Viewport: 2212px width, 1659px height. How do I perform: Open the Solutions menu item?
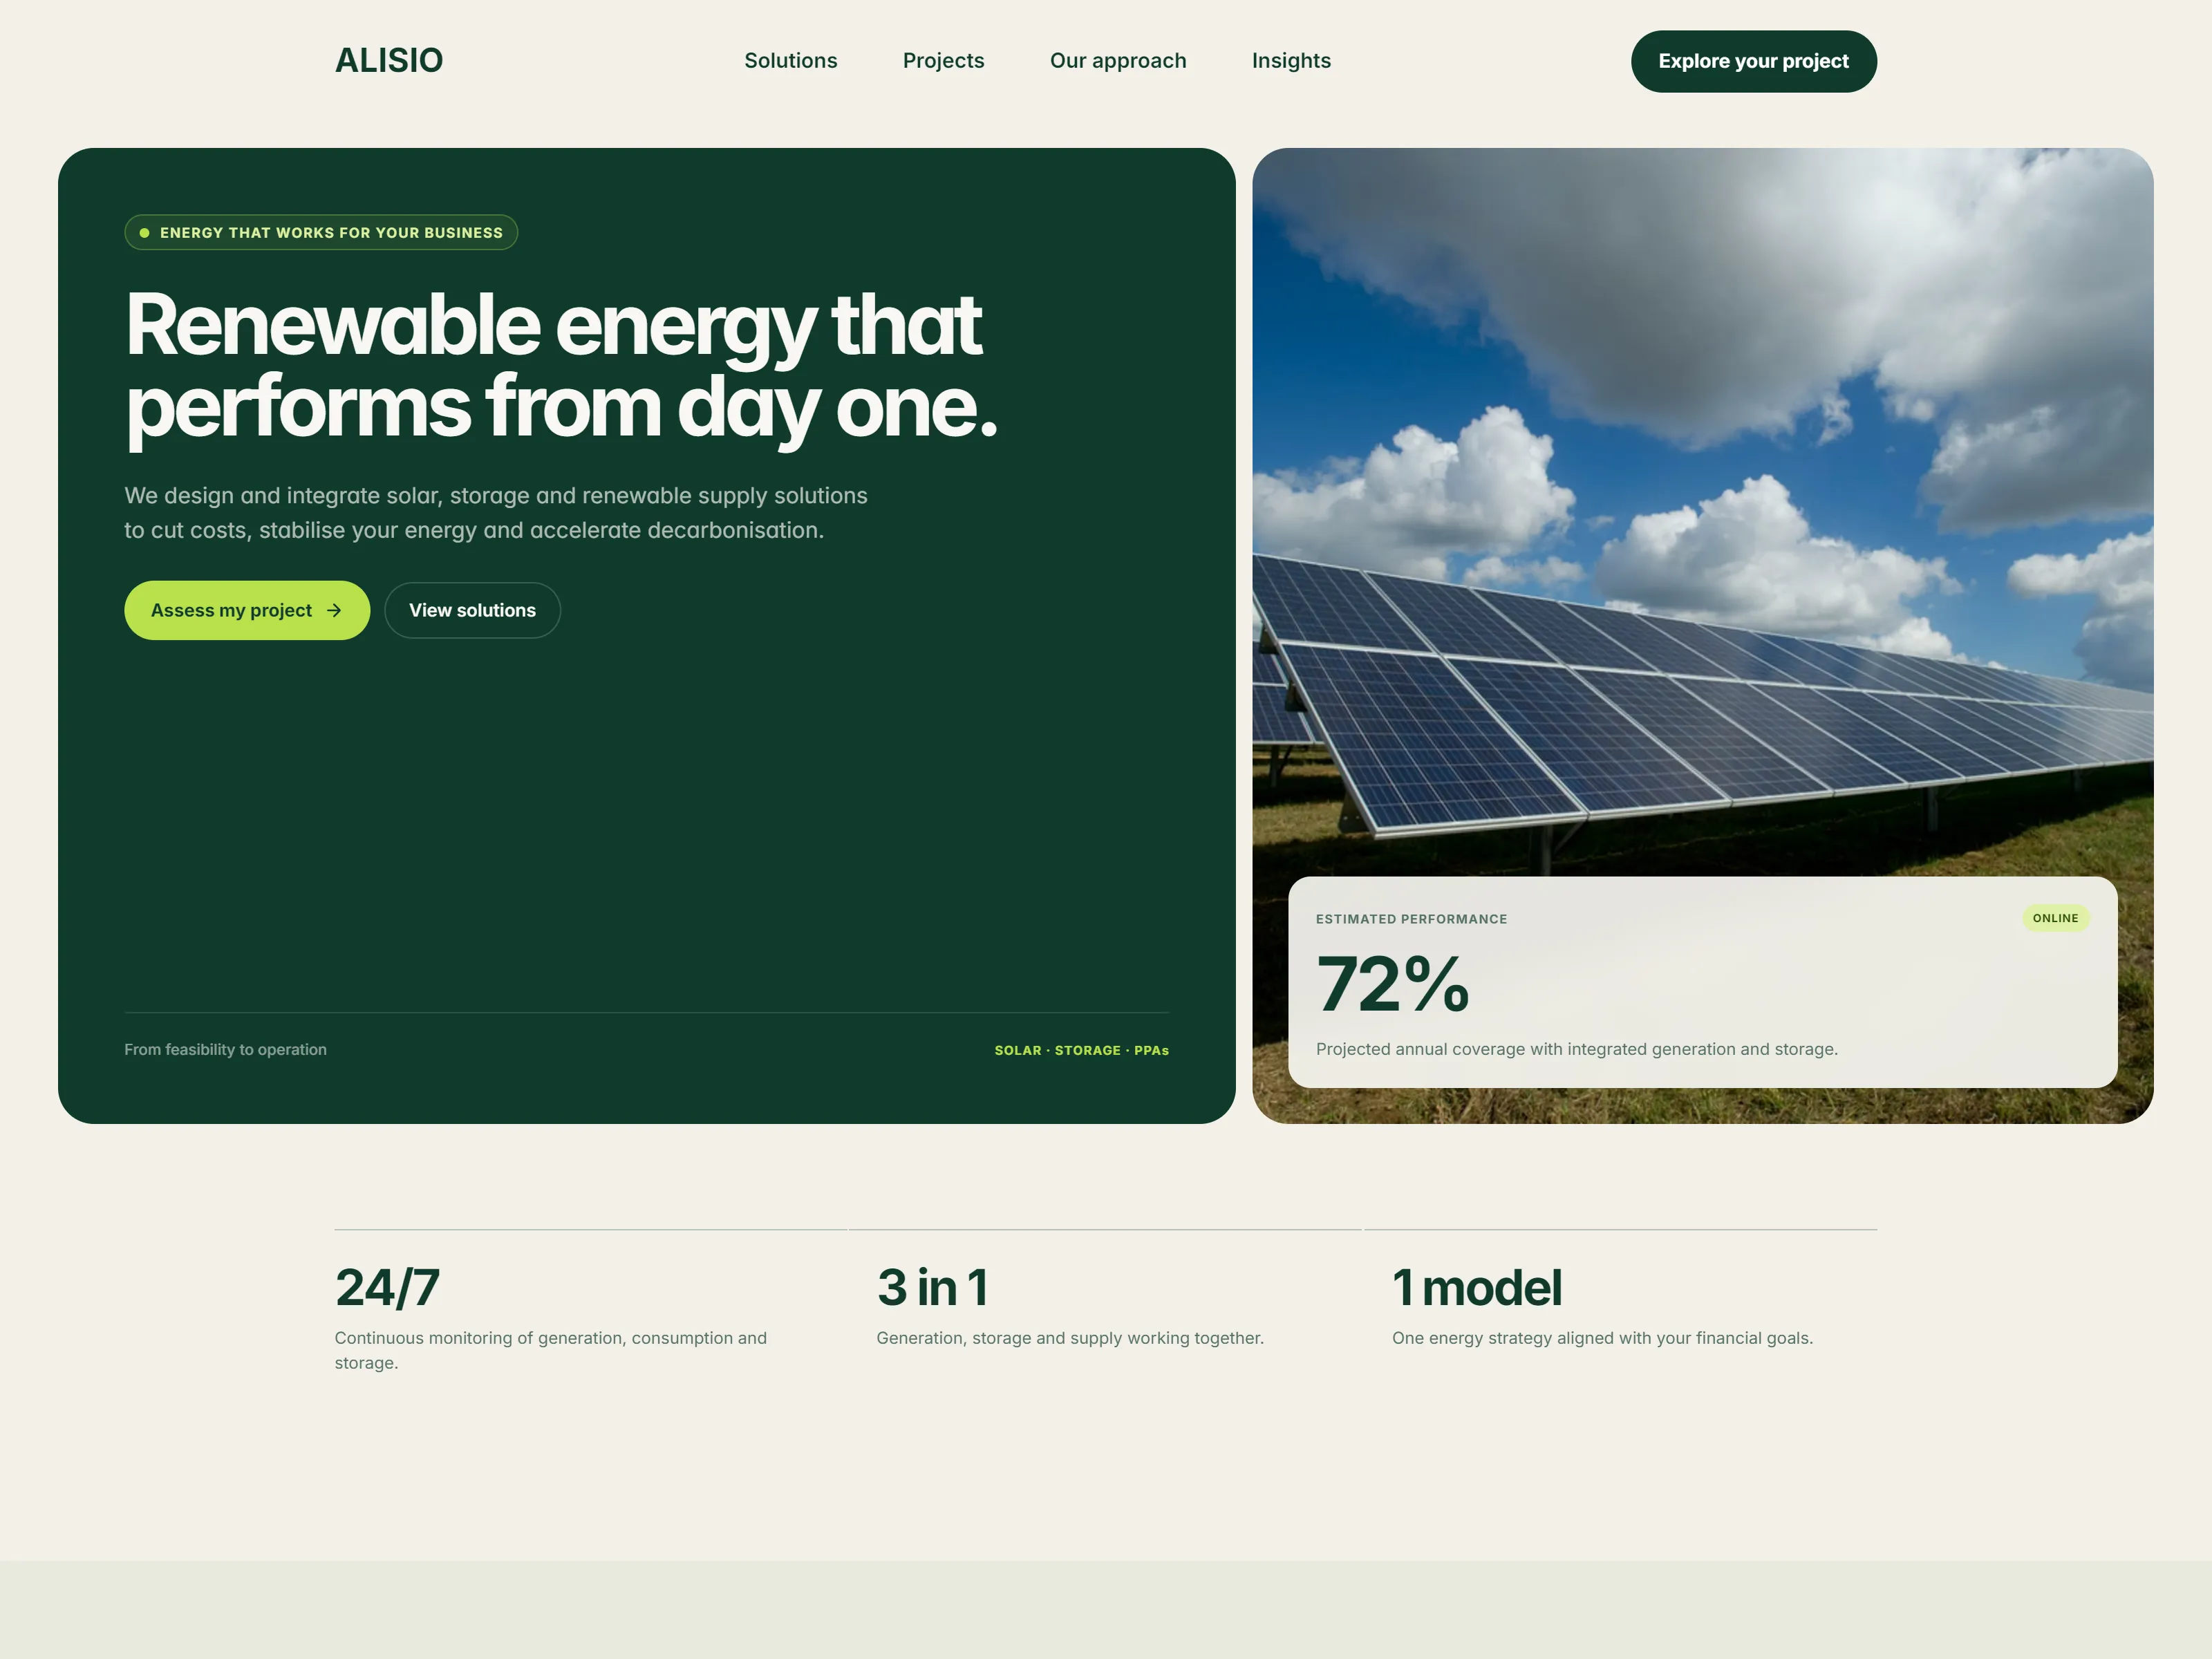click(x=790, y=61)
